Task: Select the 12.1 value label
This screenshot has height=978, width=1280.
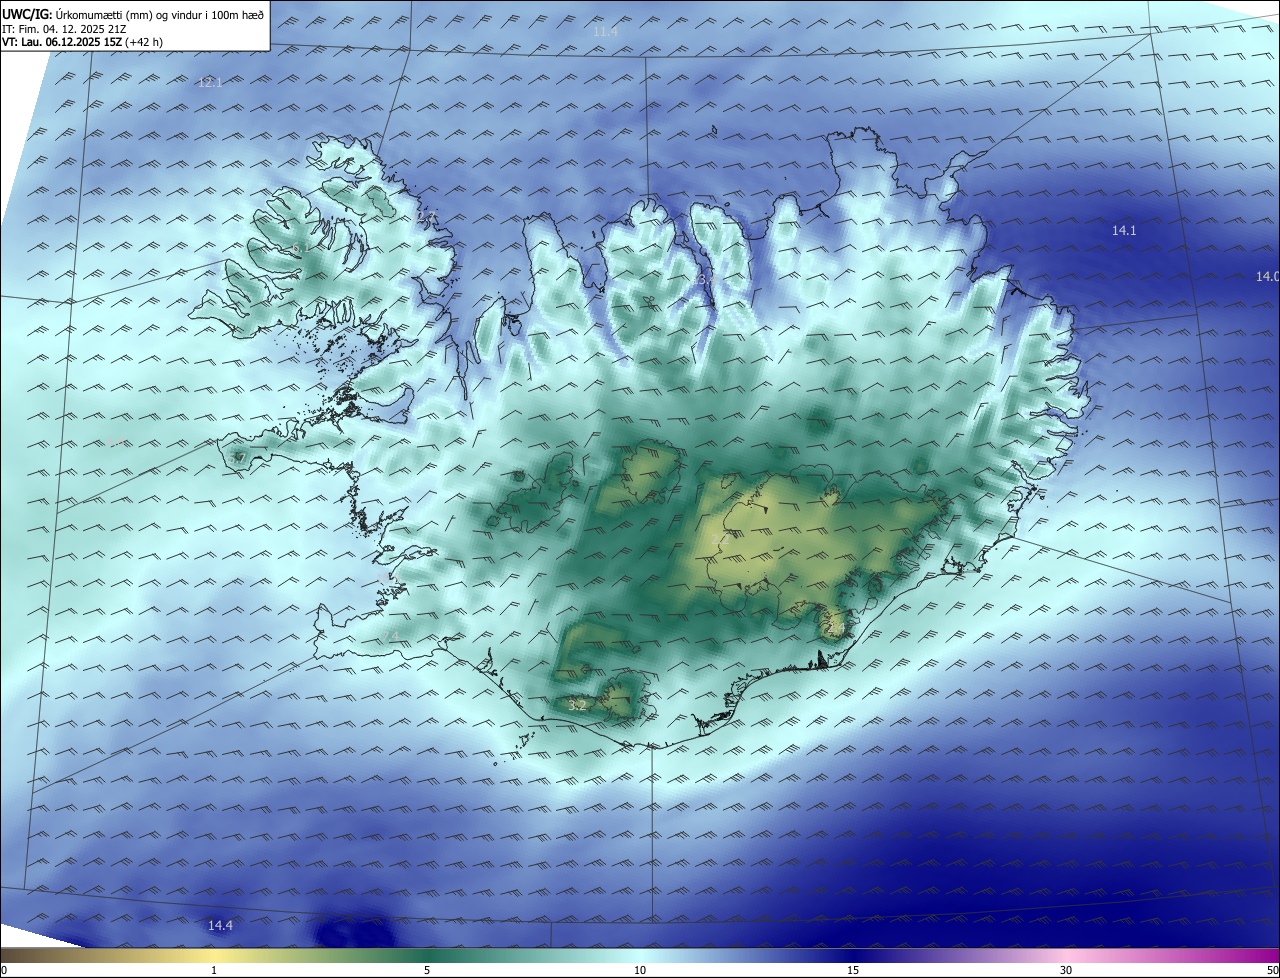Action: [210, 82]
